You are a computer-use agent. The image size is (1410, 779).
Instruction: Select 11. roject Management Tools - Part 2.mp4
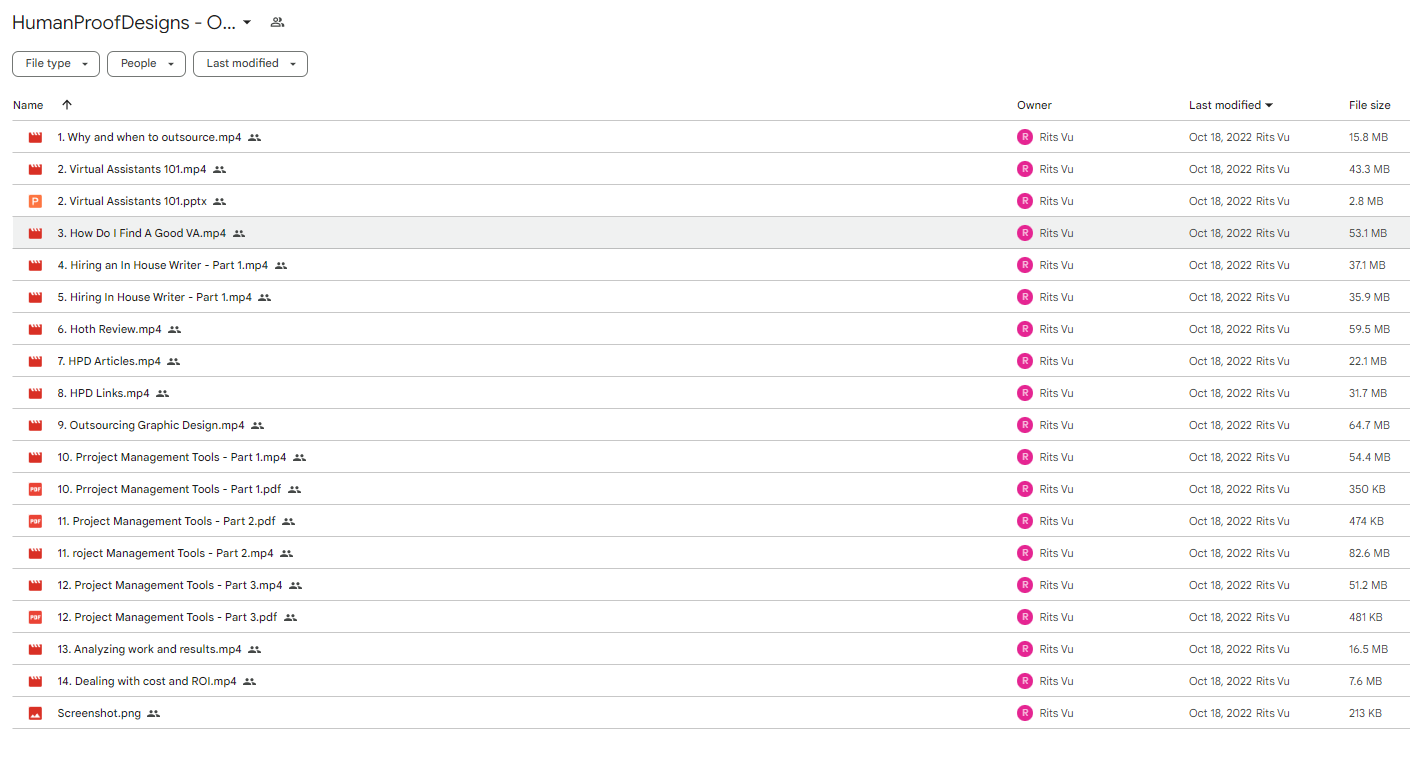pyautogui.click(x=165, y=553)
